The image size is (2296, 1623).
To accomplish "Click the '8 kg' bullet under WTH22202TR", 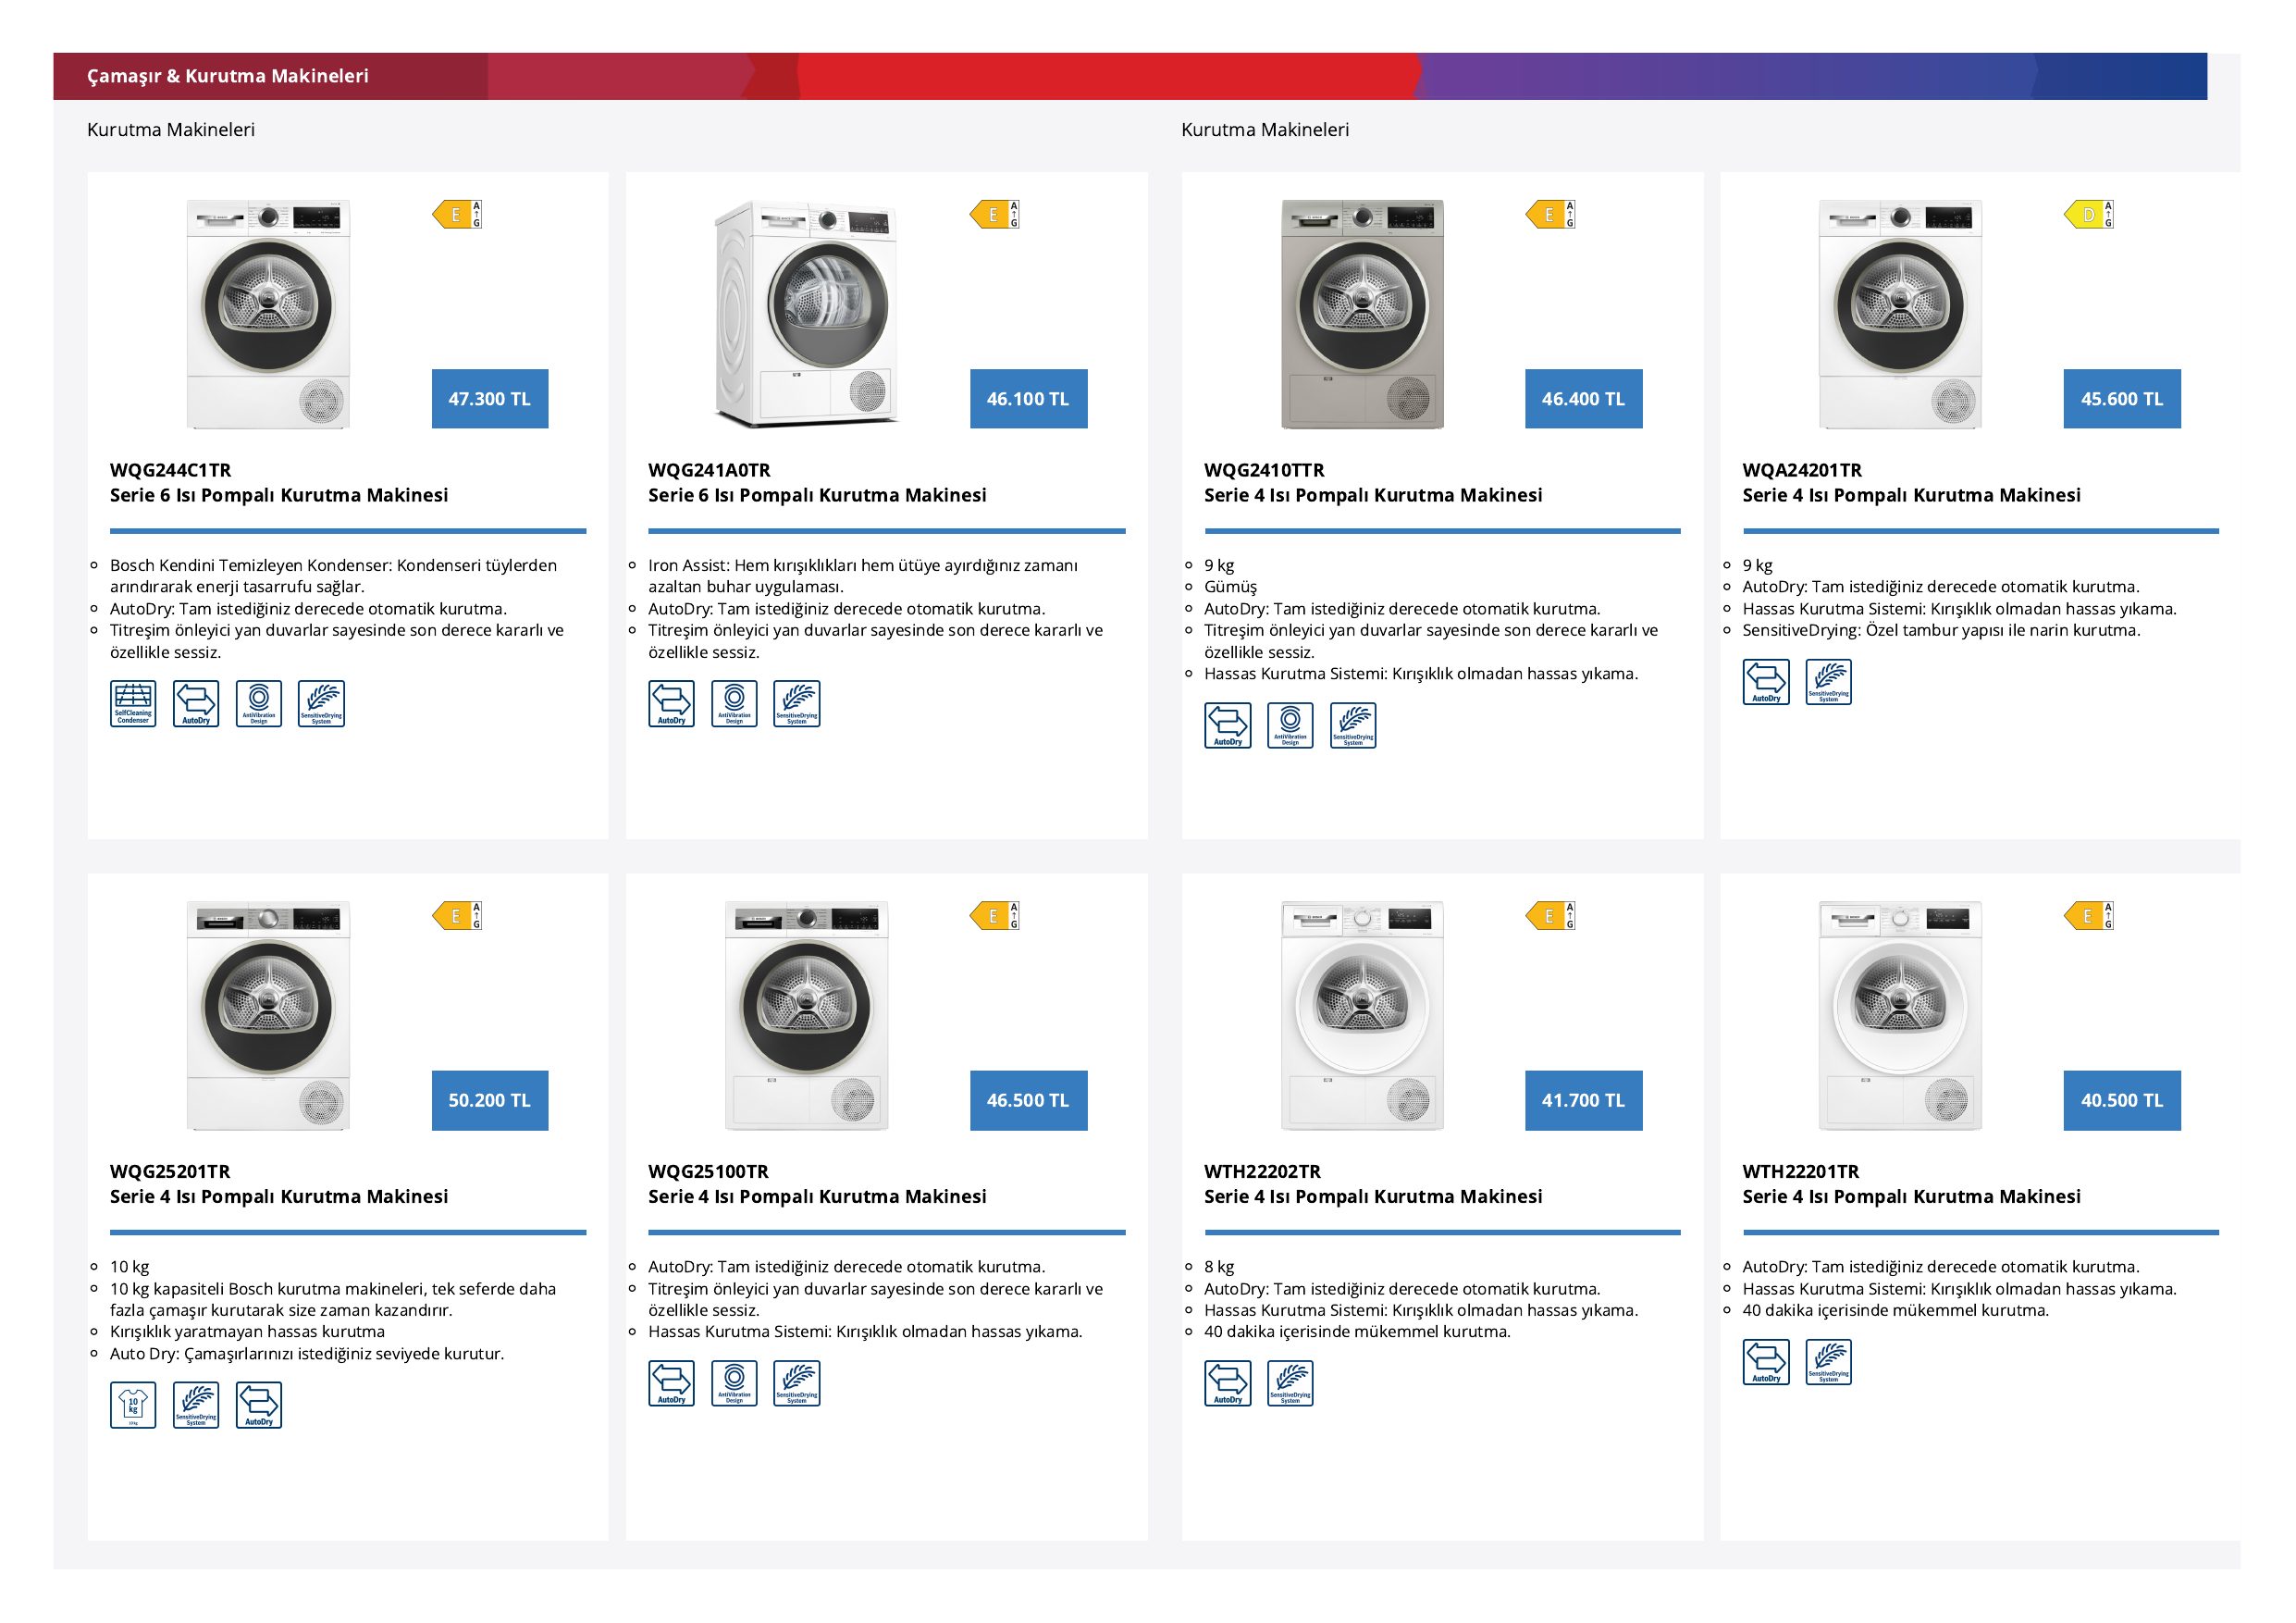I will [1219, 1267].
